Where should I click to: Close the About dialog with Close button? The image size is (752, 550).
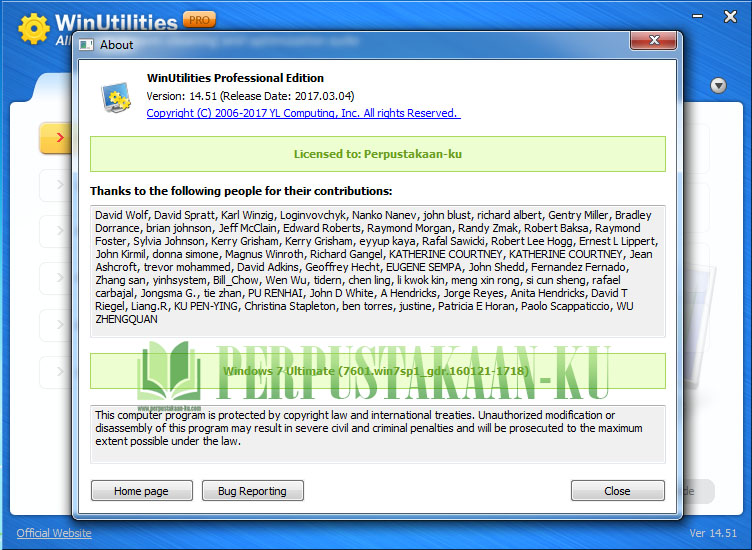[x=617, y=491]
